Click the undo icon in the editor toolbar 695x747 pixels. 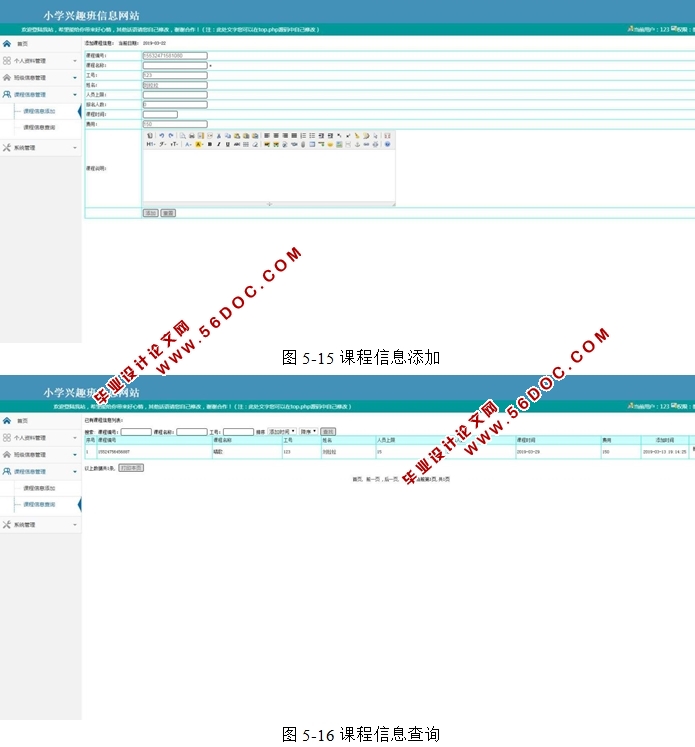coord(161,135)
